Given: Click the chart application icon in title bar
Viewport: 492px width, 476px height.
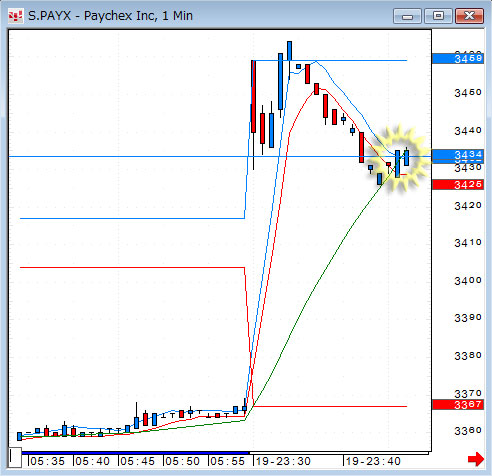Looking at the screenshot, I should 15,16.
